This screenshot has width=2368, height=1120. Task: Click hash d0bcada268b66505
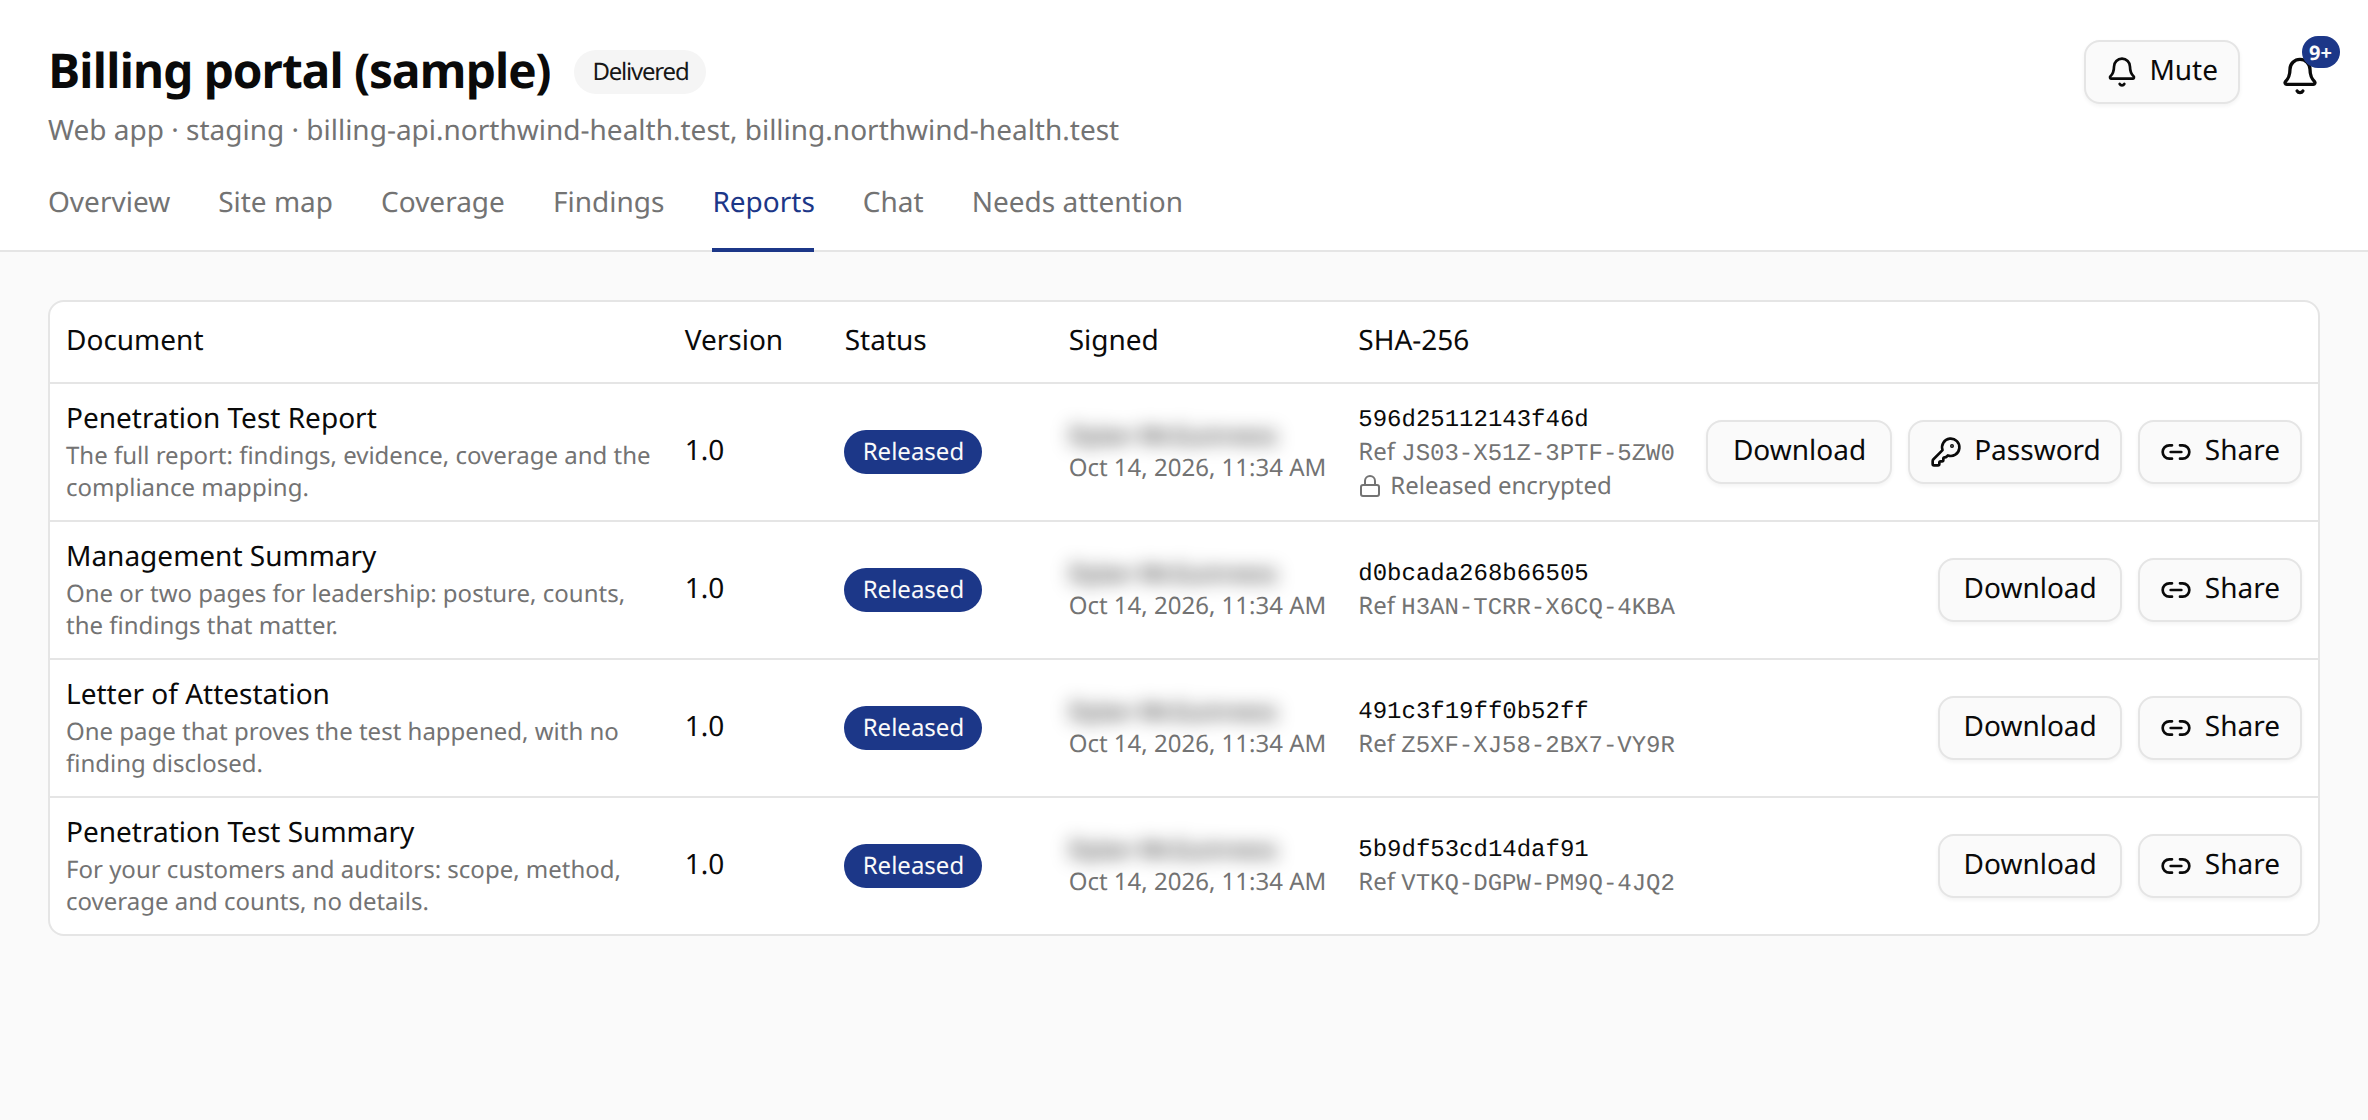point(1473,572)
